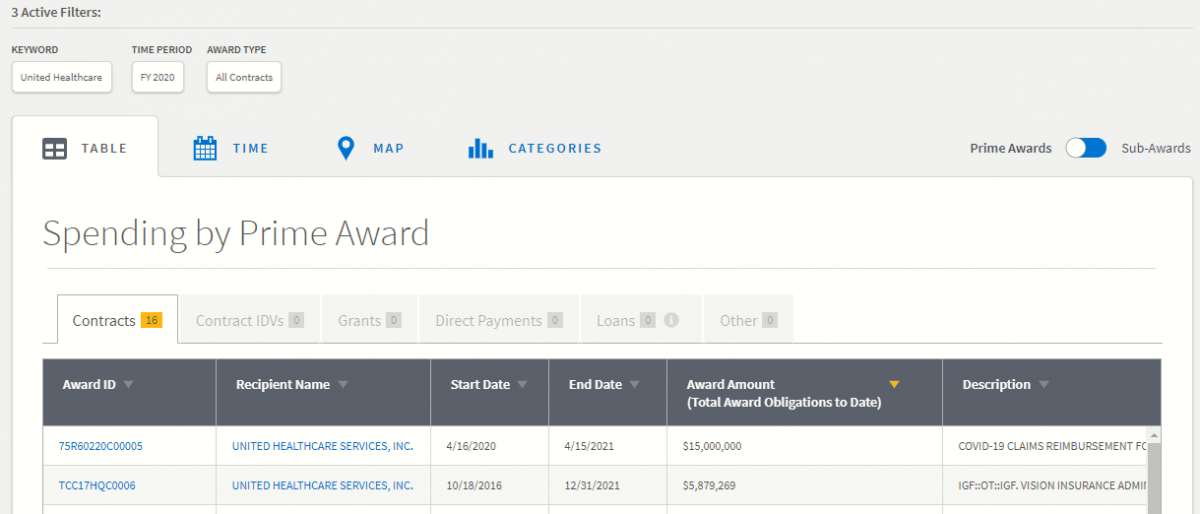Screen dimensions: 1200x514
Task: Click the Categories bar chart icon
Action: pyautogui.click(x=480, y=148)
